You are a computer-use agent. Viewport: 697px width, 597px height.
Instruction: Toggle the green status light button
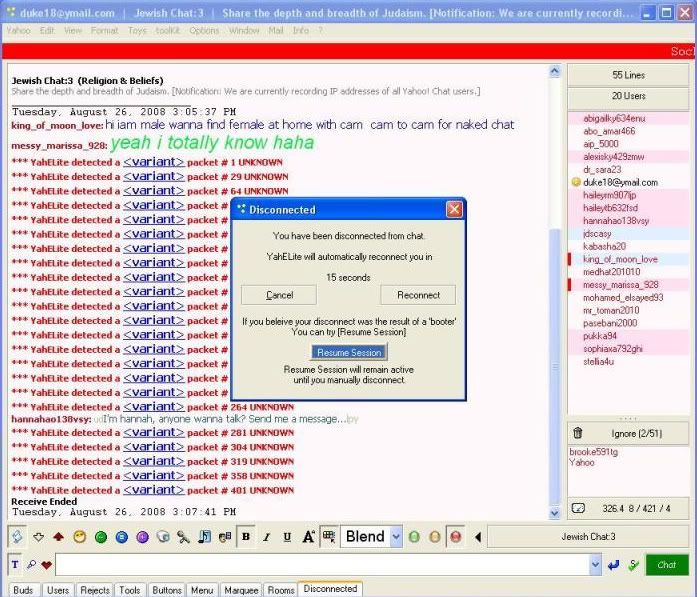point(414,537)
